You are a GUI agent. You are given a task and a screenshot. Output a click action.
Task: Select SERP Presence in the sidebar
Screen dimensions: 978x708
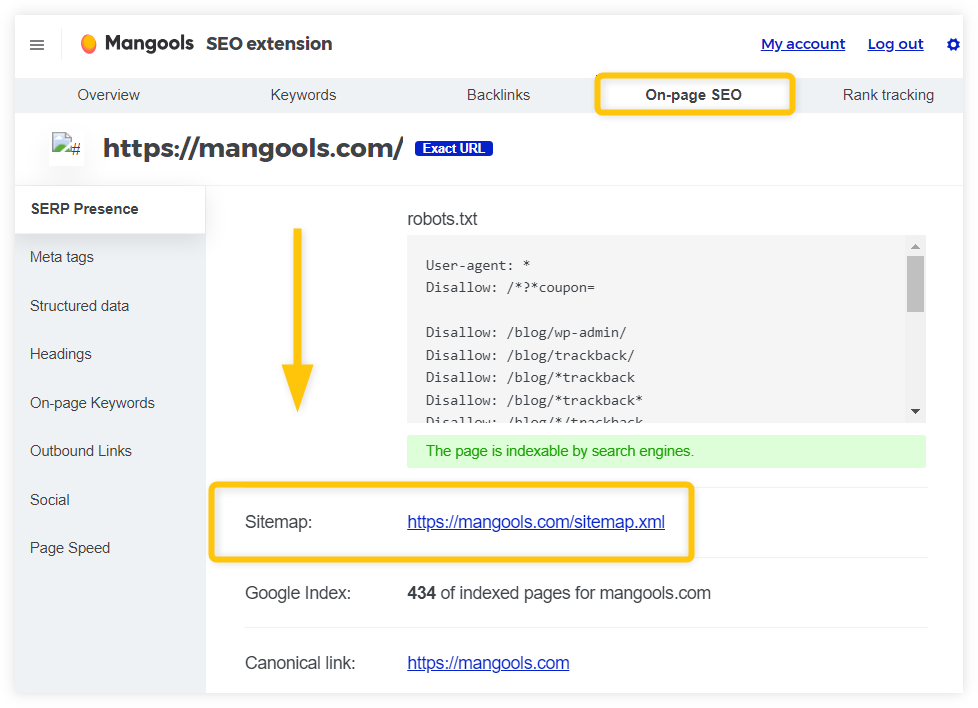click(84, 209)
